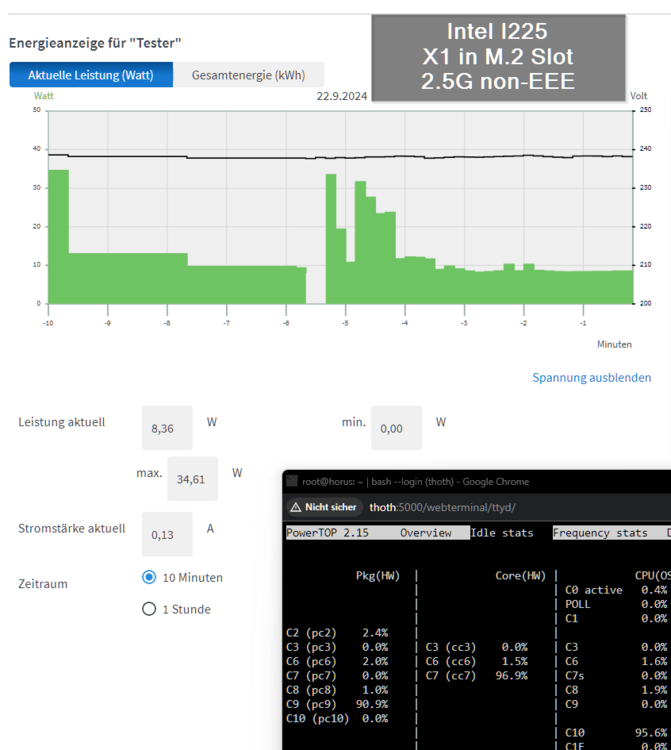Viewport: 671px width, 750px height.
Task: Click the heading Energieanzeige für "Tester"
Action: pos(95,43)
